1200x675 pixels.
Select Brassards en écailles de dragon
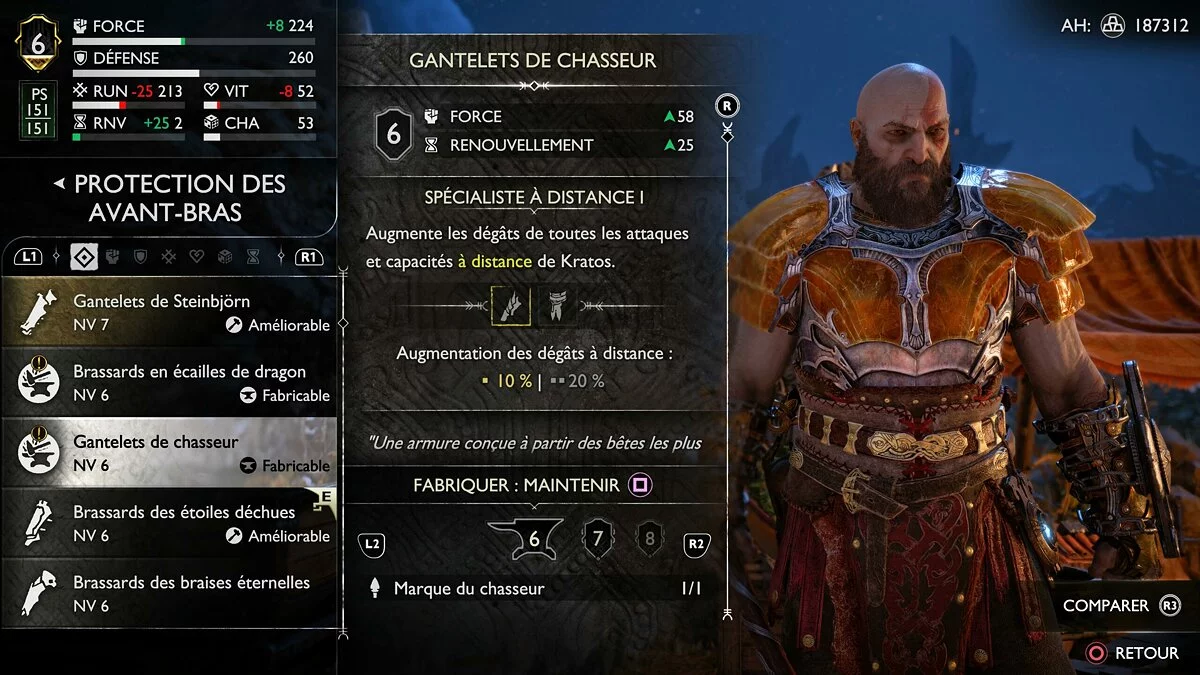click(x=169, y=382)
